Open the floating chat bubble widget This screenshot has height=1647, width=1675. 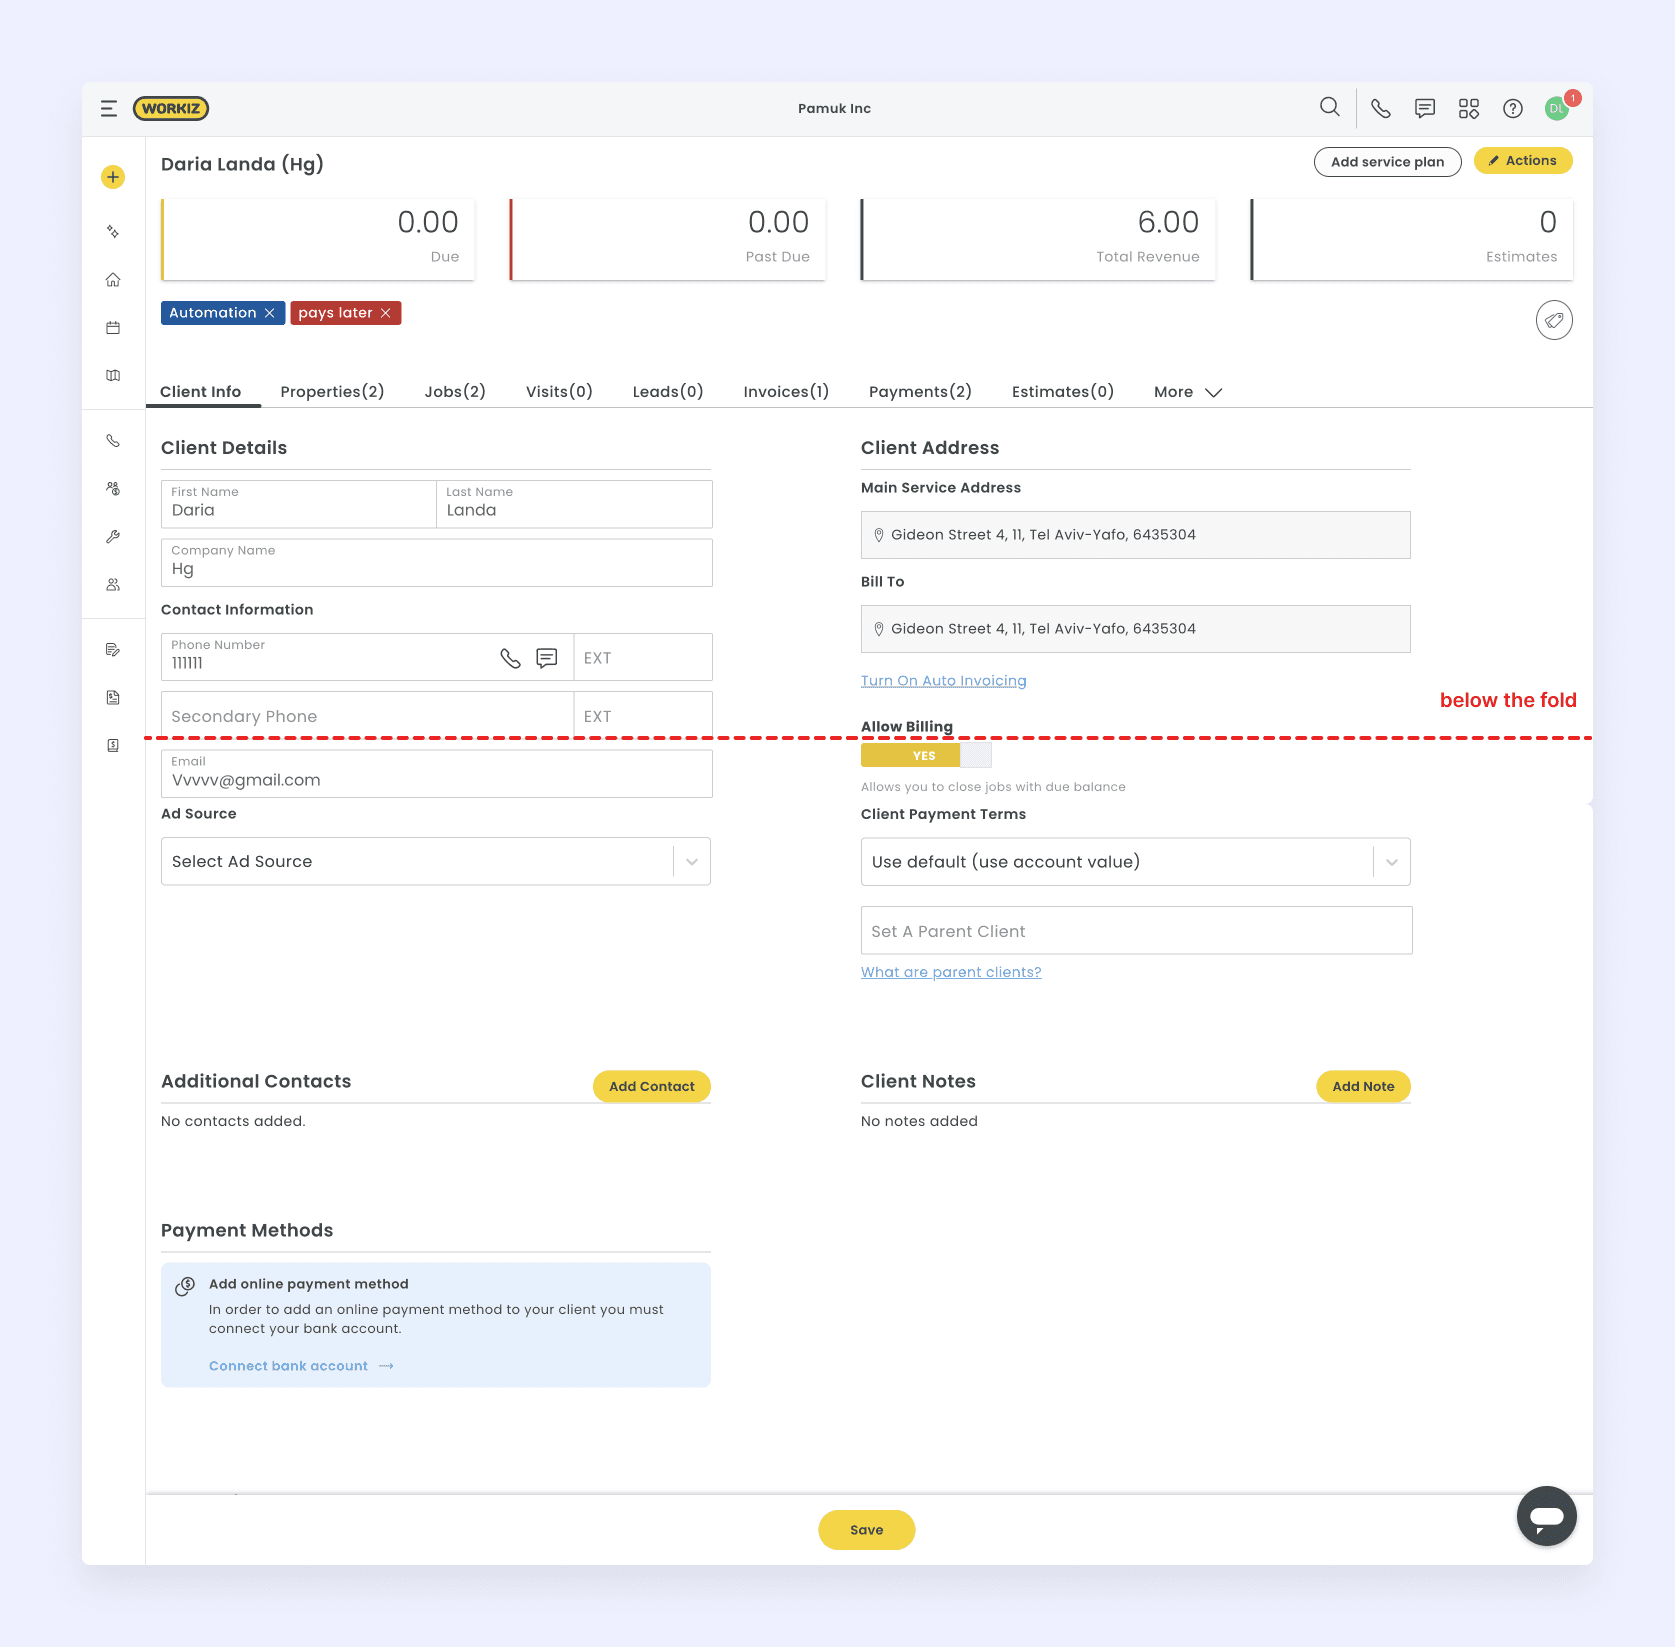(x=1546, y=1516)
